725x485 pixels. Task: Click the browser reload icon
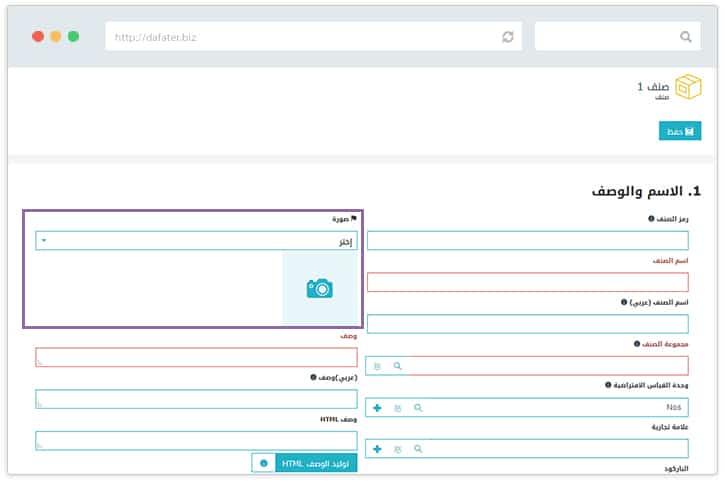tap(508, 37)
